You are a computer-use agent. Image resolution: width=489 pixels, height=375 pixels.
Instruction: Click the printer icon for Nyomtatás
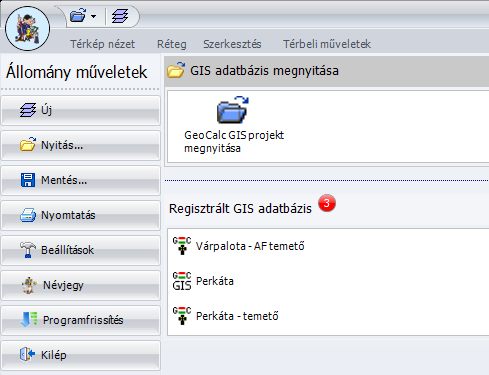[x=28, y=215]
